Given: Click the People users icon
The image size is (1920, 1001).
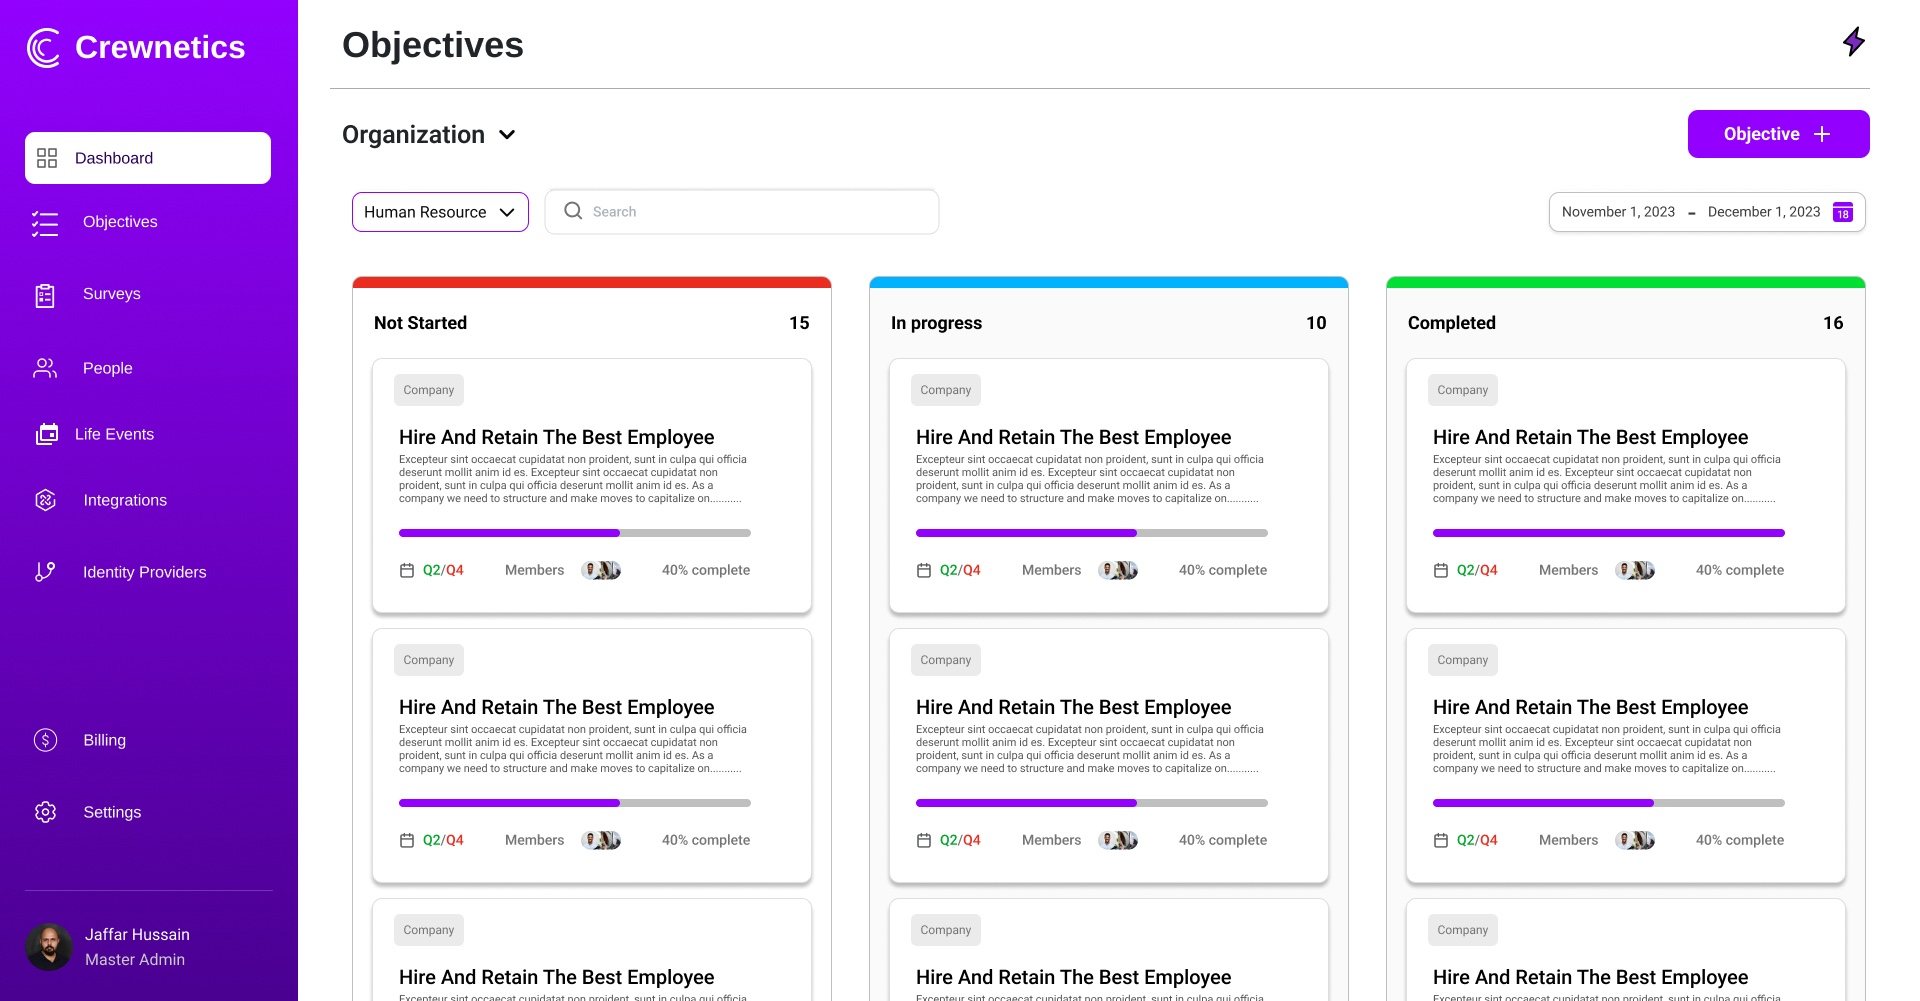Looking at the screenshot, I should point(45,368).
